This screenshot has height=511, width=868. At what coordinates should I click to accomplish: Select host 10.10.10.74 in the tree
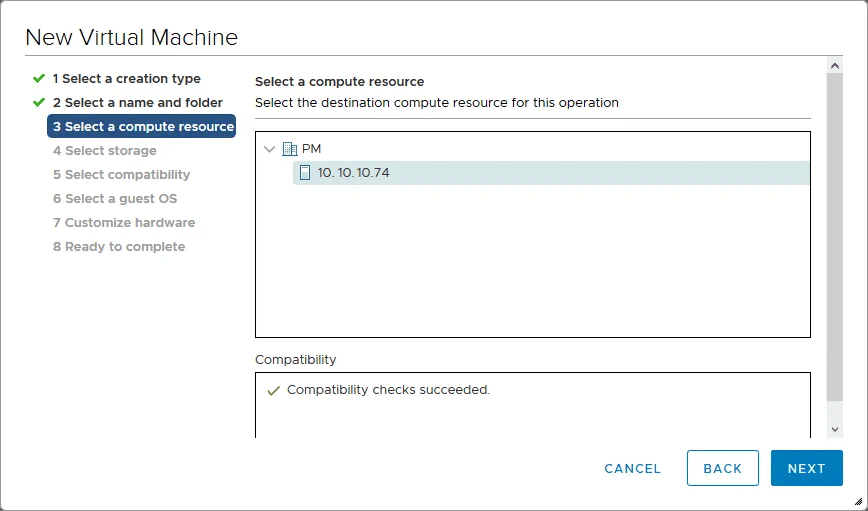354,173
